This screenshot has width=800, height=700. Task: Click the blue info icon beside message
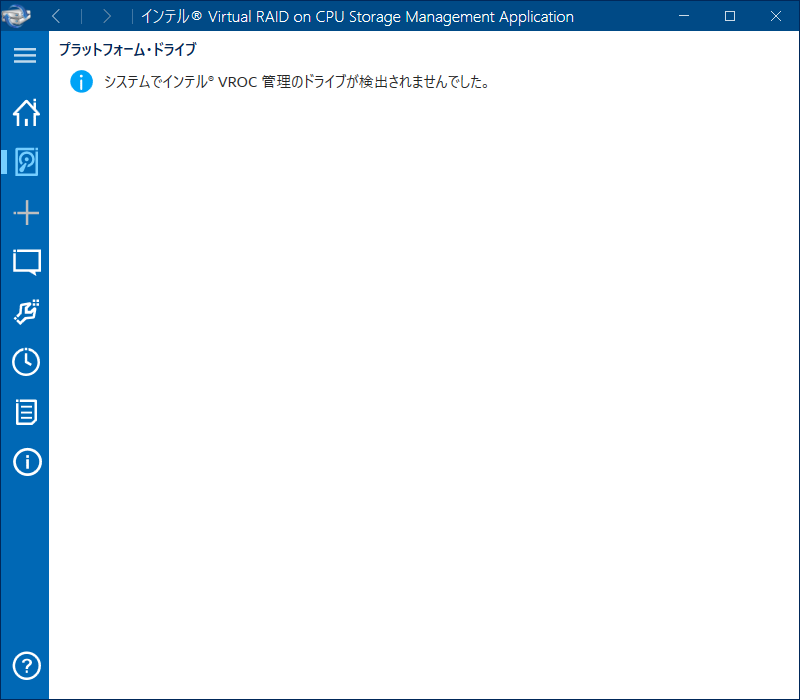81,82
